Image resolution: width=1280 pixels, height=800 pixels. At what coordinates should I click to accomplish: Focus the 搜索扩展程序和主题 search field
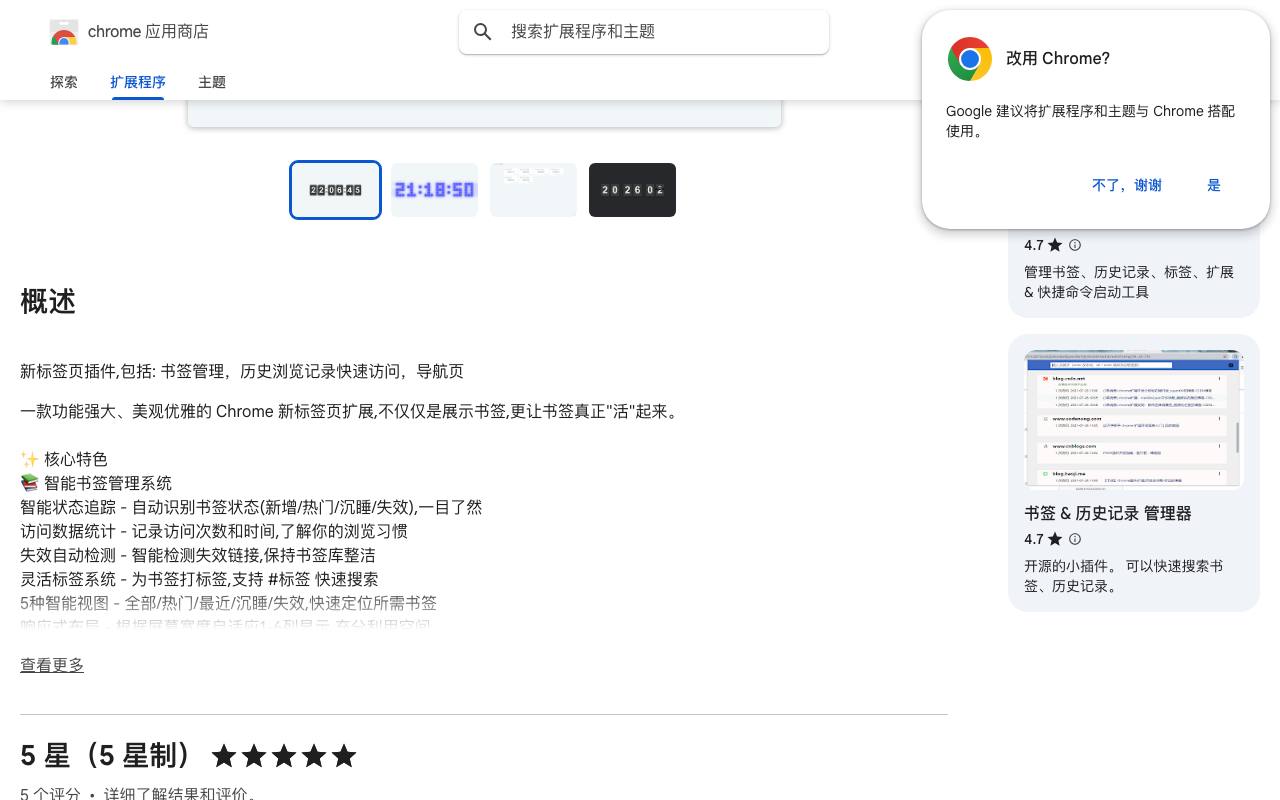644,32
